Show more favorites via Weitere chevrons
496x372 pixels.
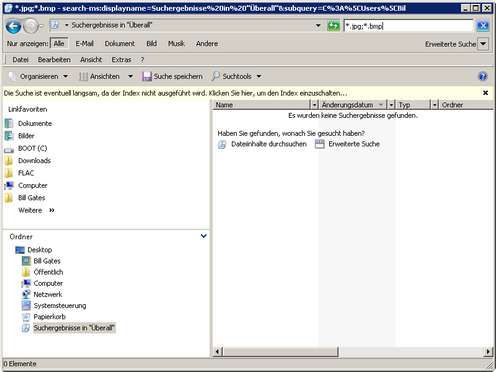52,210
